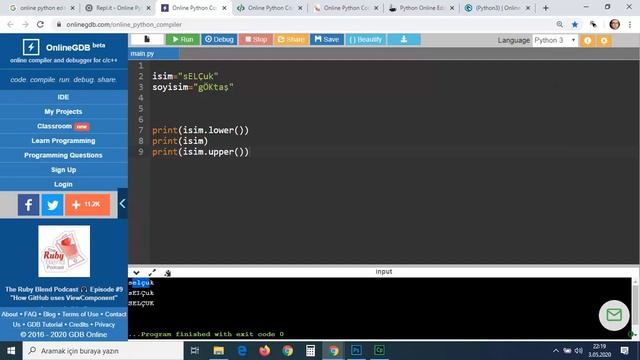The width and height of the screenshot is (640, 360).
Task: Click Login in sidebar
Action: click(x=63, y=184)
